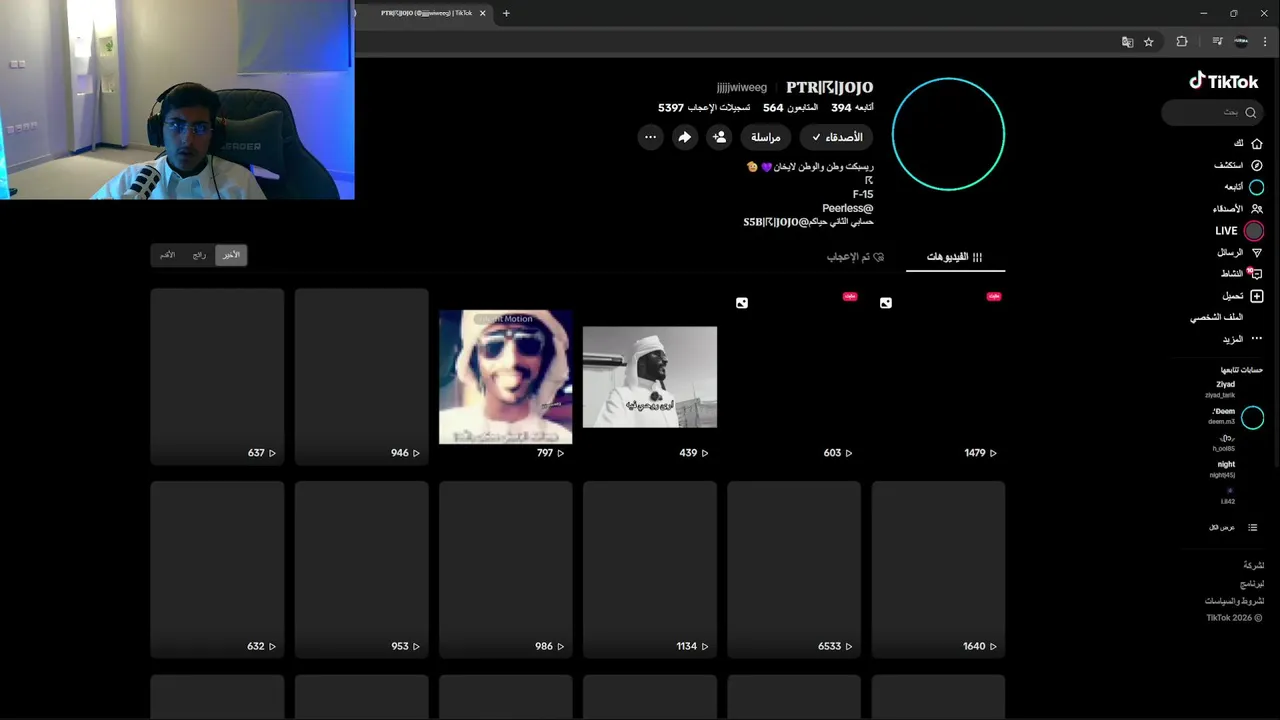Click the add-friend person icon on profile

pos(719,137)
